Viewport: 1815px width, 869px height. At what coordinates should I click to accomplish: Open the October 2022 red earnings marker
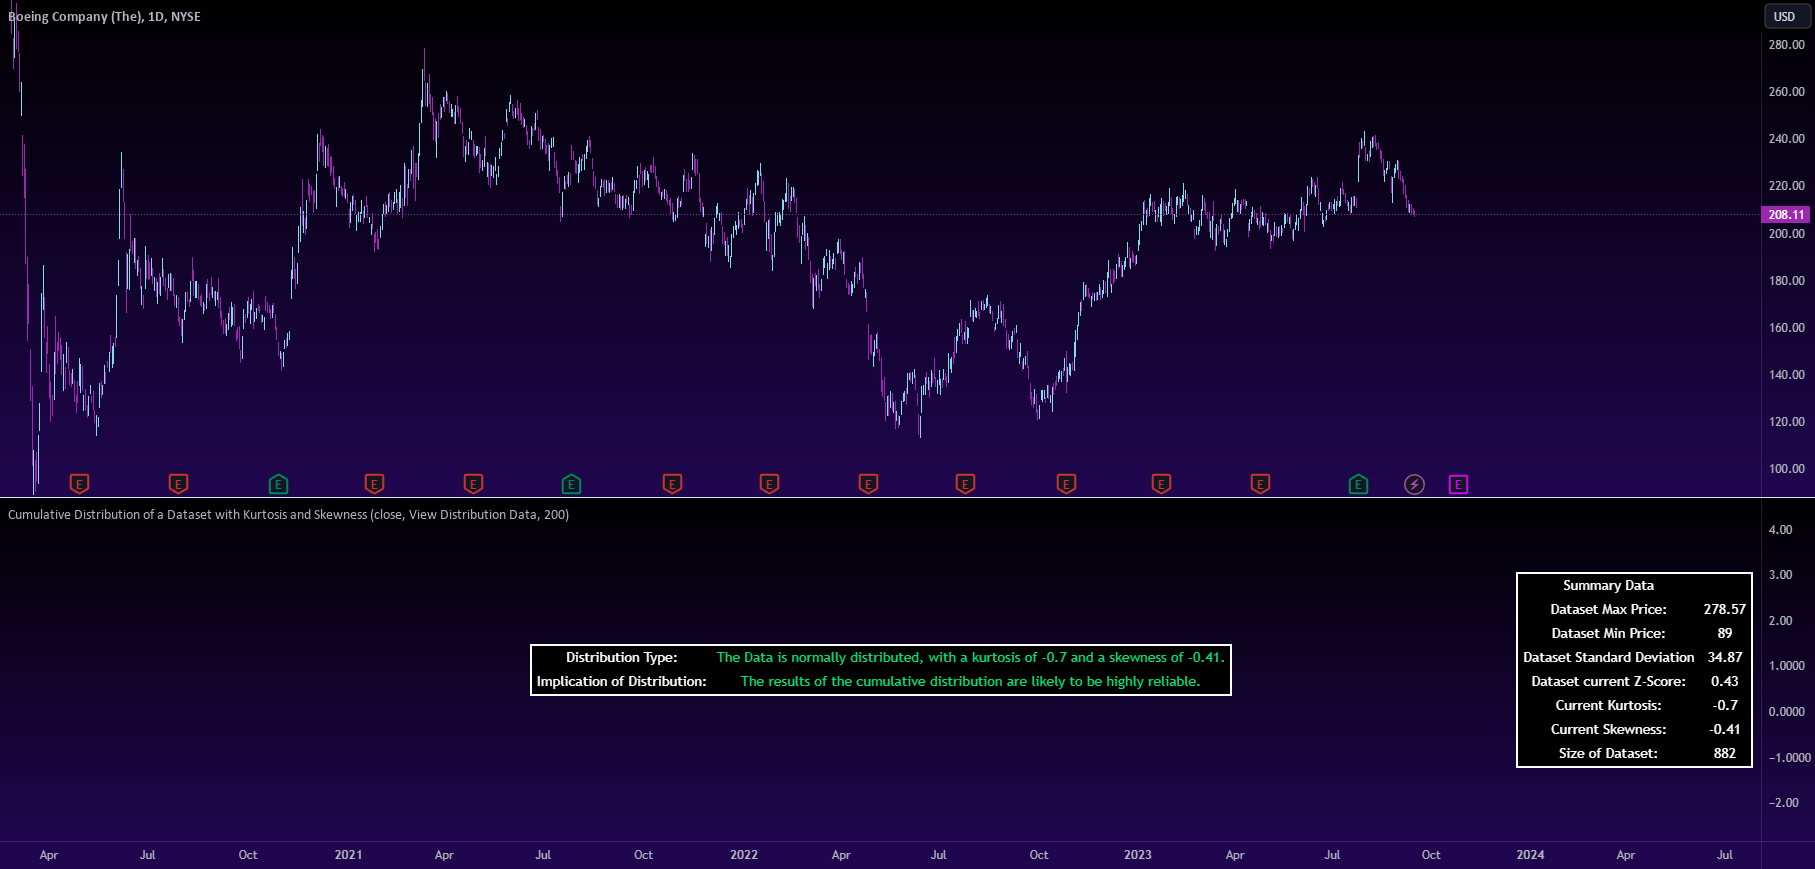(x=1066, y=484)
